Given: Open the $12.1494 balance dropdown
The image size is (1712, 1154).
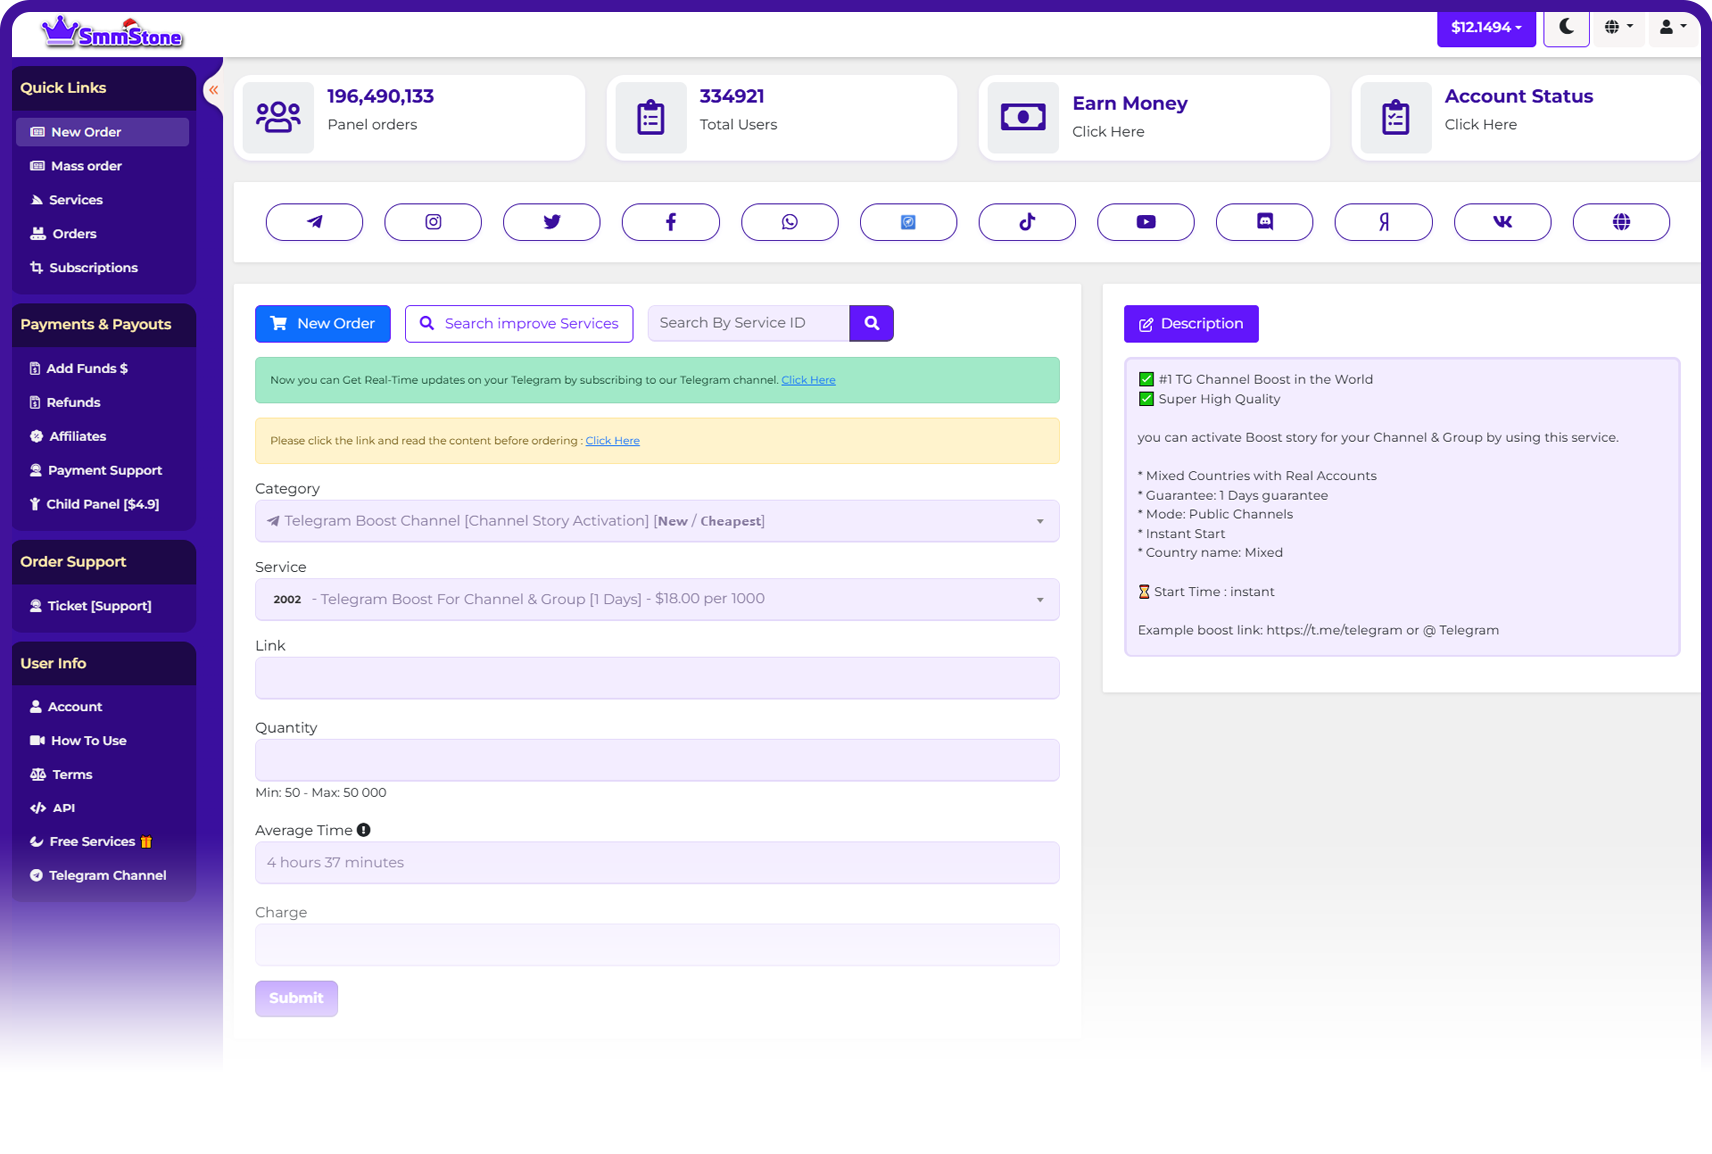Looking at the screenshot, I should point(1485,27).
